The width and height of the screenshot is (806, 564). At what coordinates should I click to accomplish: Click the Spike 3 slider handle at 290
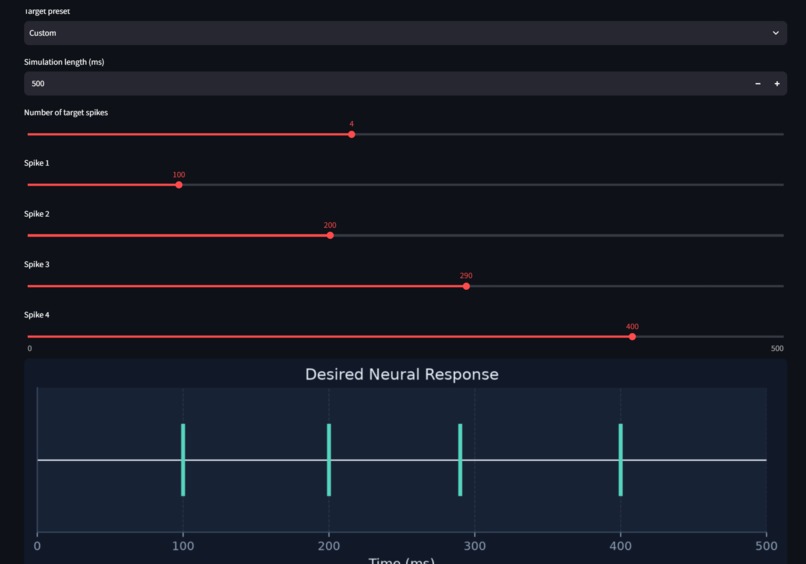(x=466, y=286)
